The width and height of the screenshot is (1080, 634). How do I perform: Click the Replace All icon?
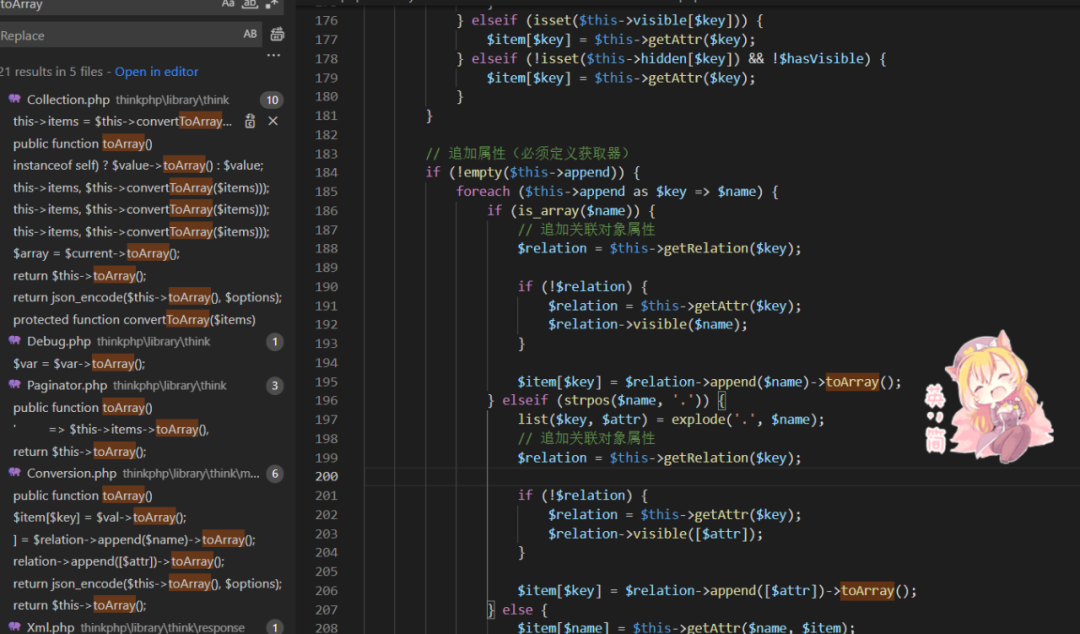coord(277,34)
